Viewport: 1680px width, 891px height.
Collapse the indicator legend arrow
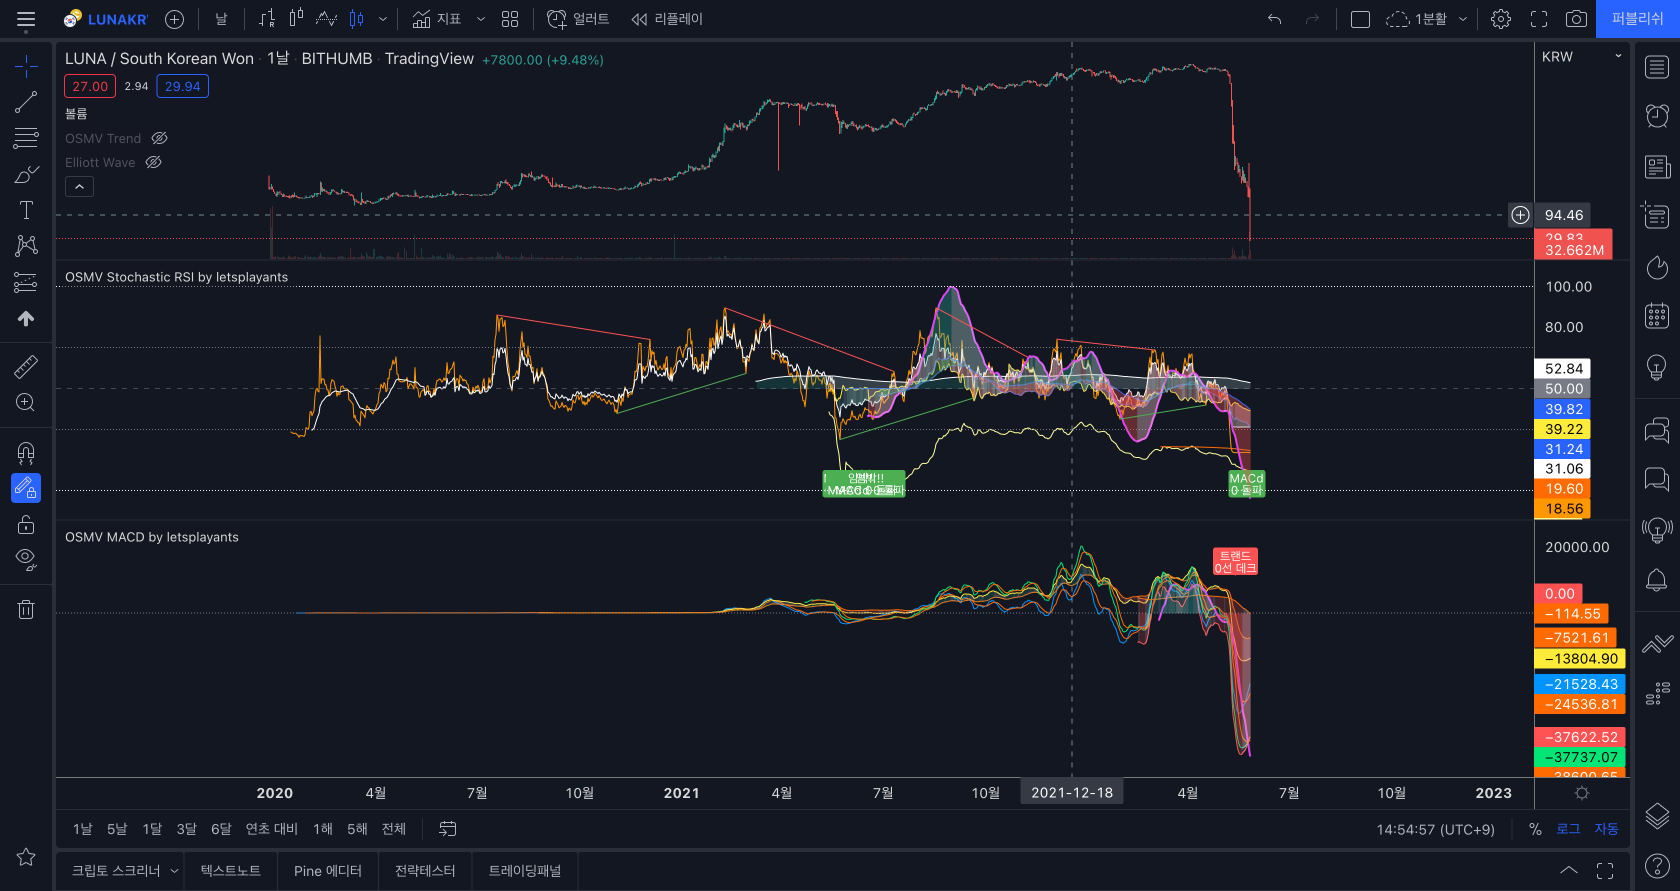pos(80,187)
